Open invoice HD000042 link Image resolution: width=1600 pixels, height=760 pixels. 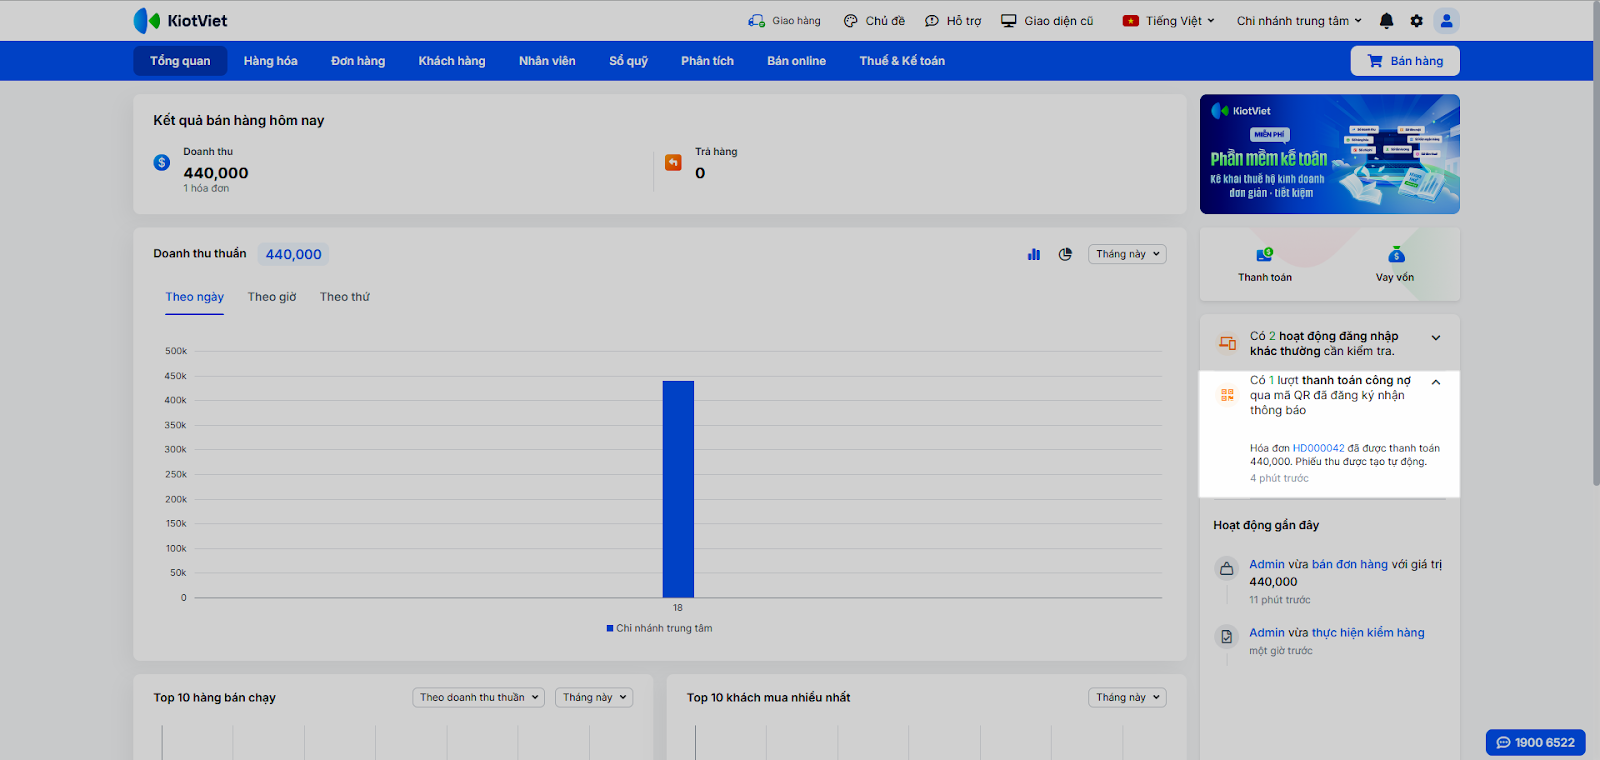click(1319, 449)
